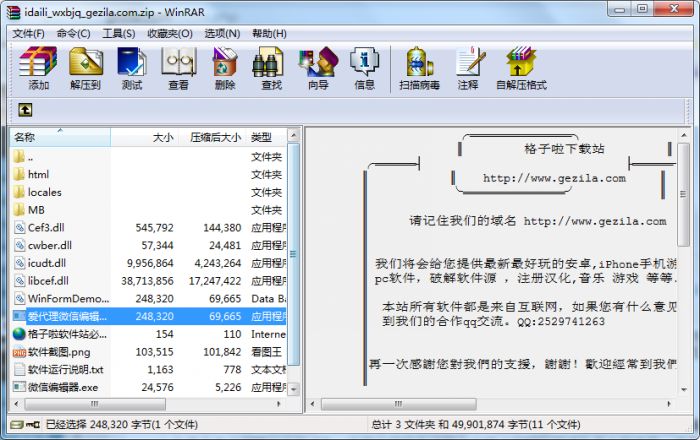Click file list scroll down arrow
The image size is (700, 440).
(293, 389)
